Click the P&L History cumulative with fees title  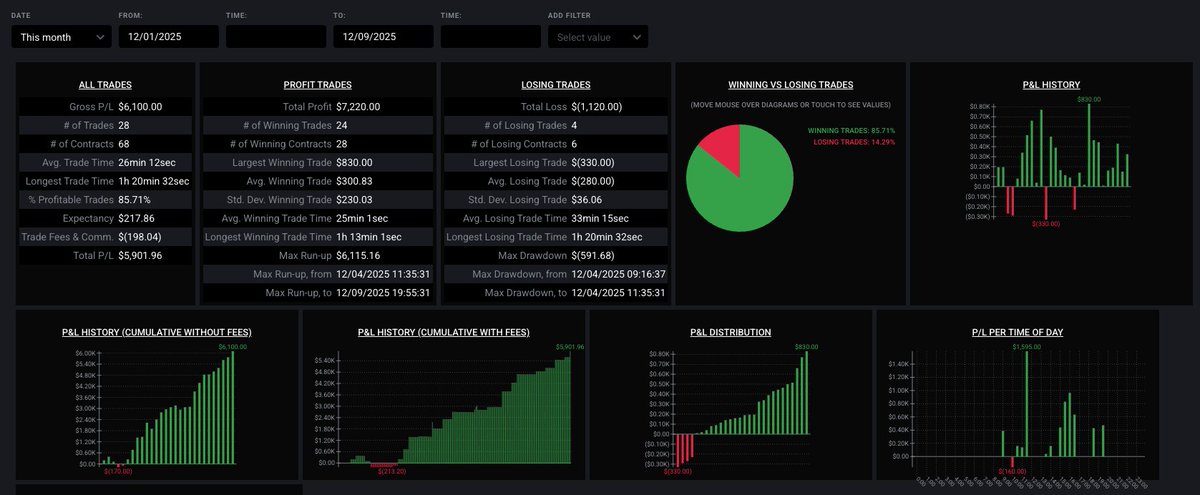click(x=443, y=332)
